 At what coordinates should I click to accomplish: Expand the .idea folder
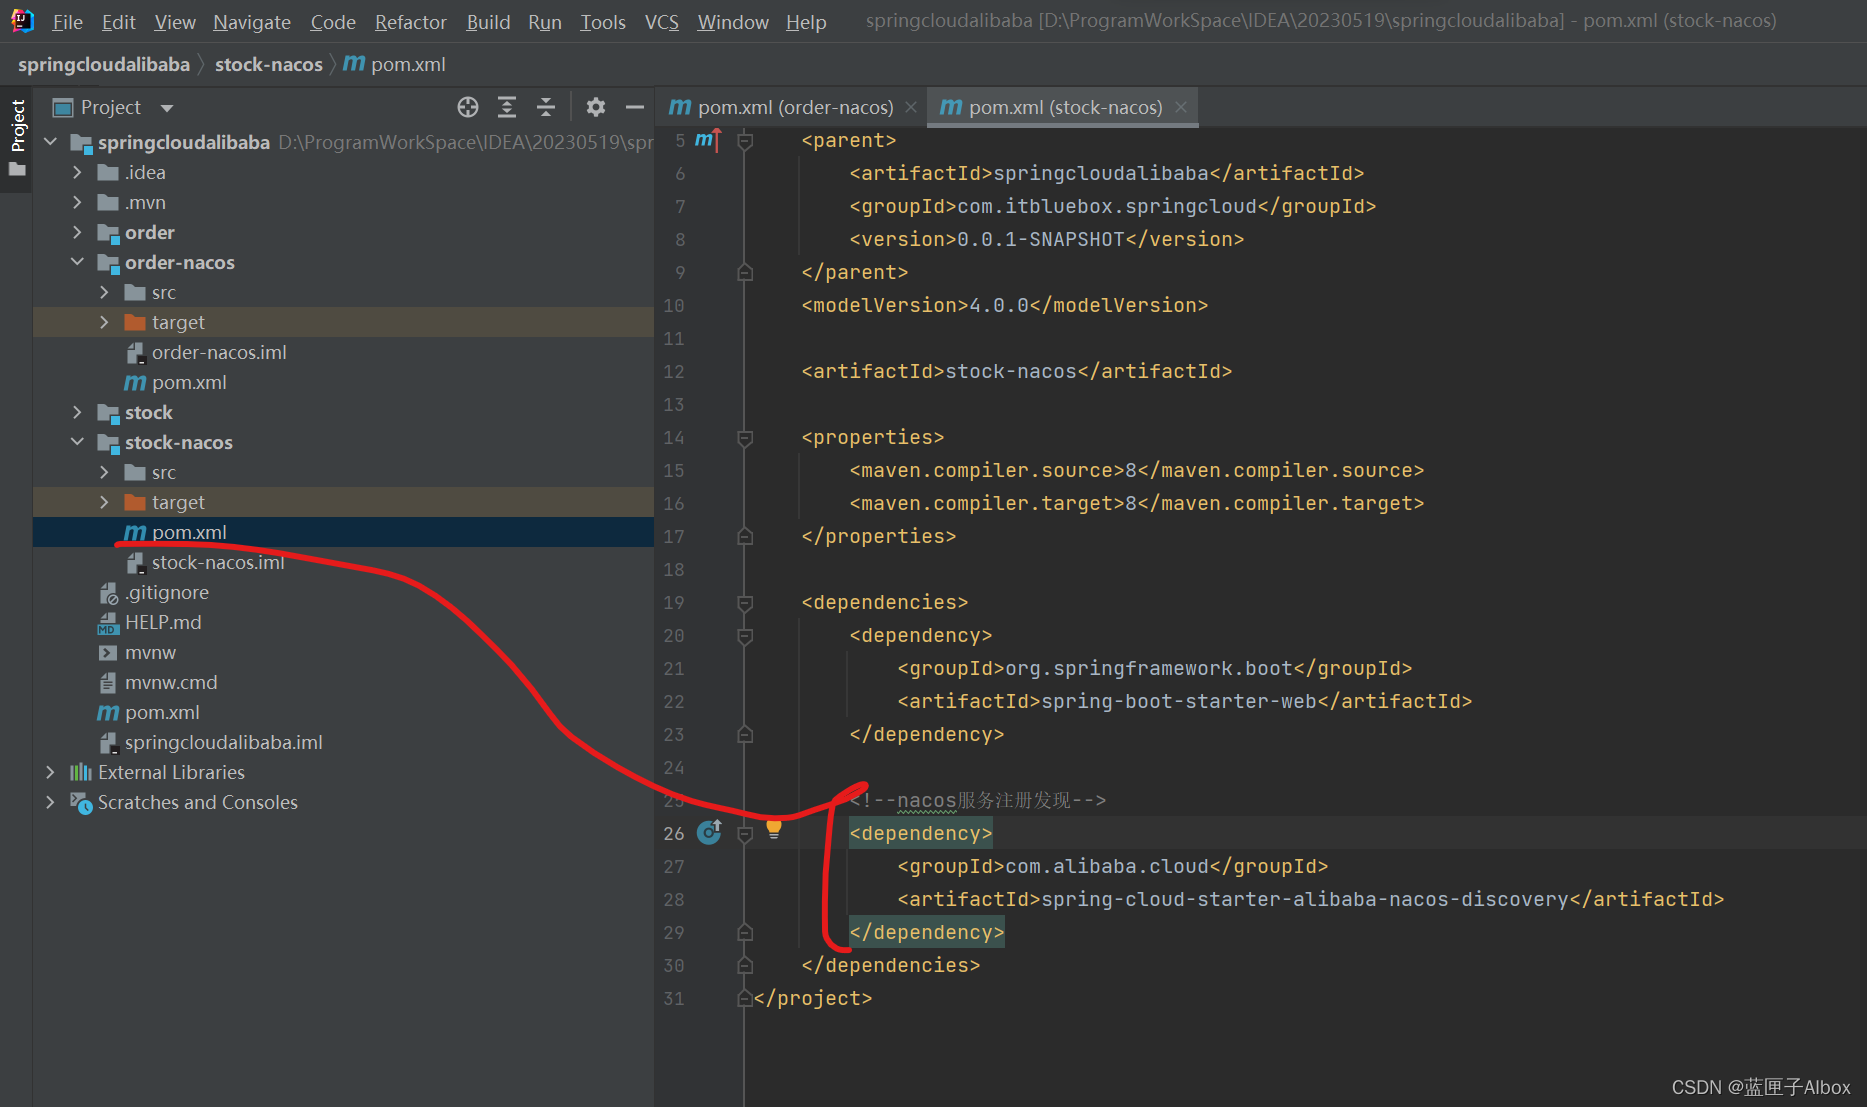click(77, 172)
